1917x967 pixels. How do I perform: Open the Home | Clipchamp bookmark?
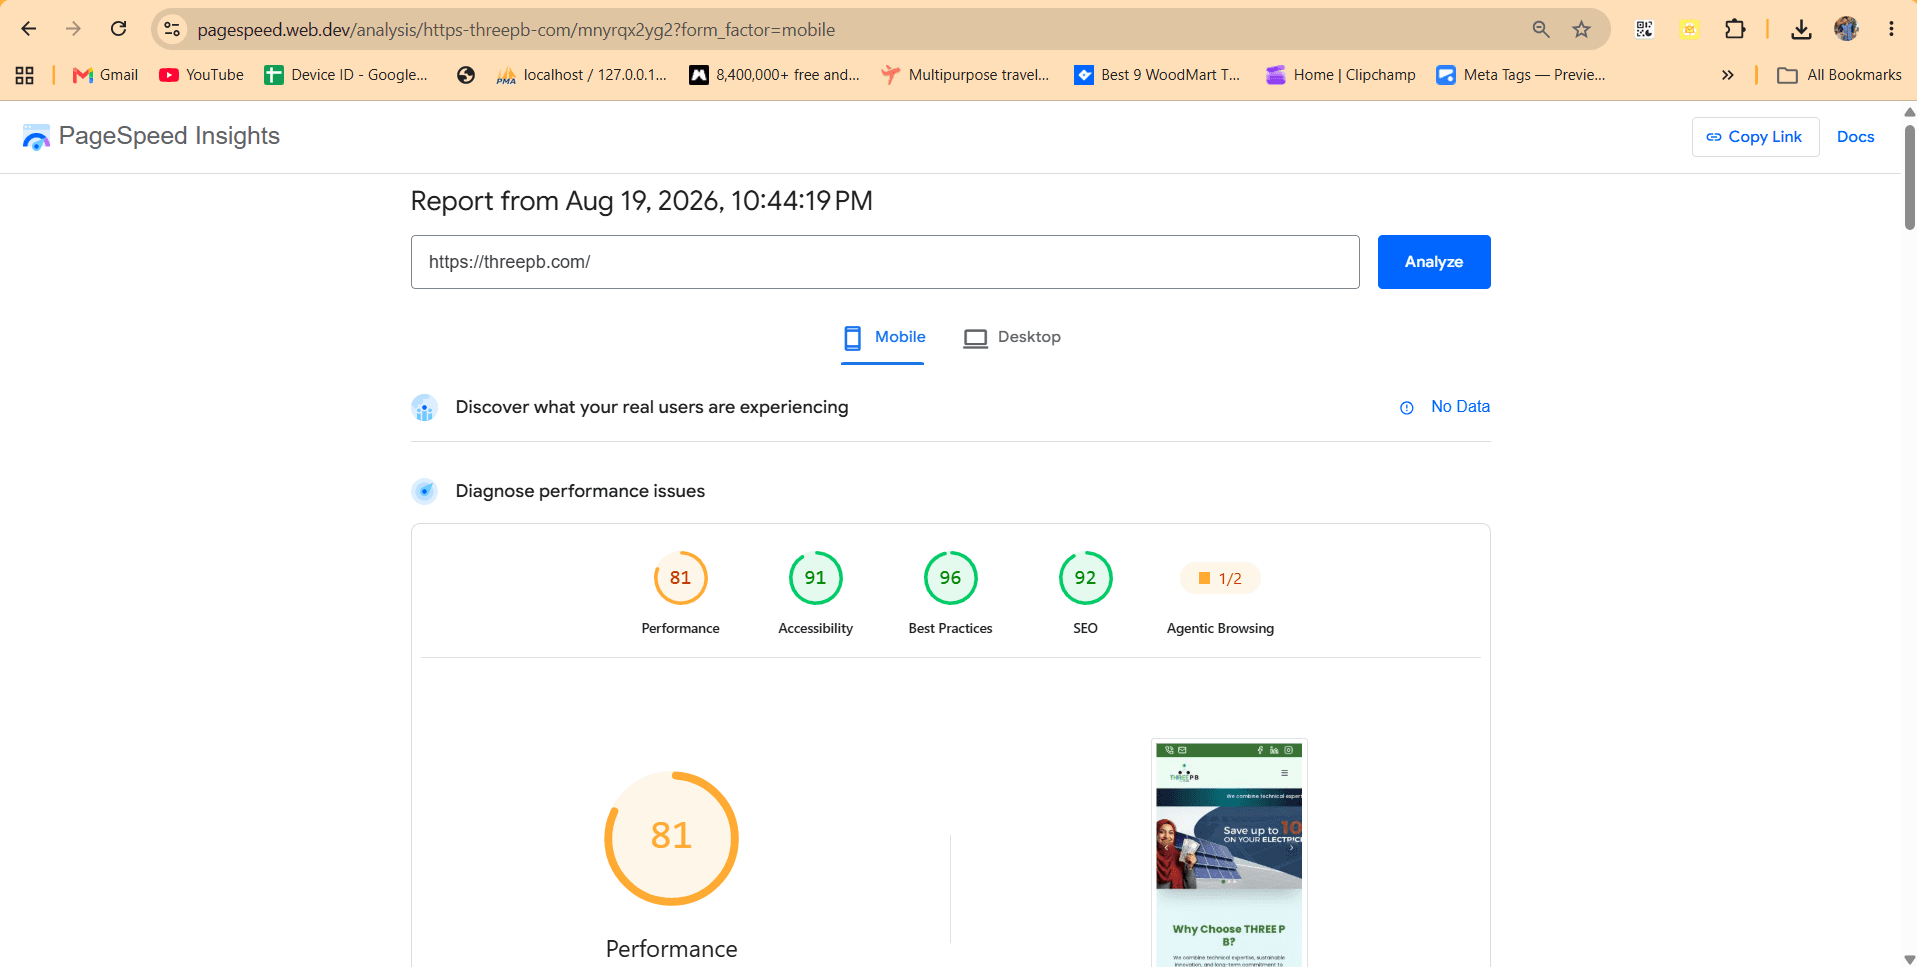coord(1341,75)
